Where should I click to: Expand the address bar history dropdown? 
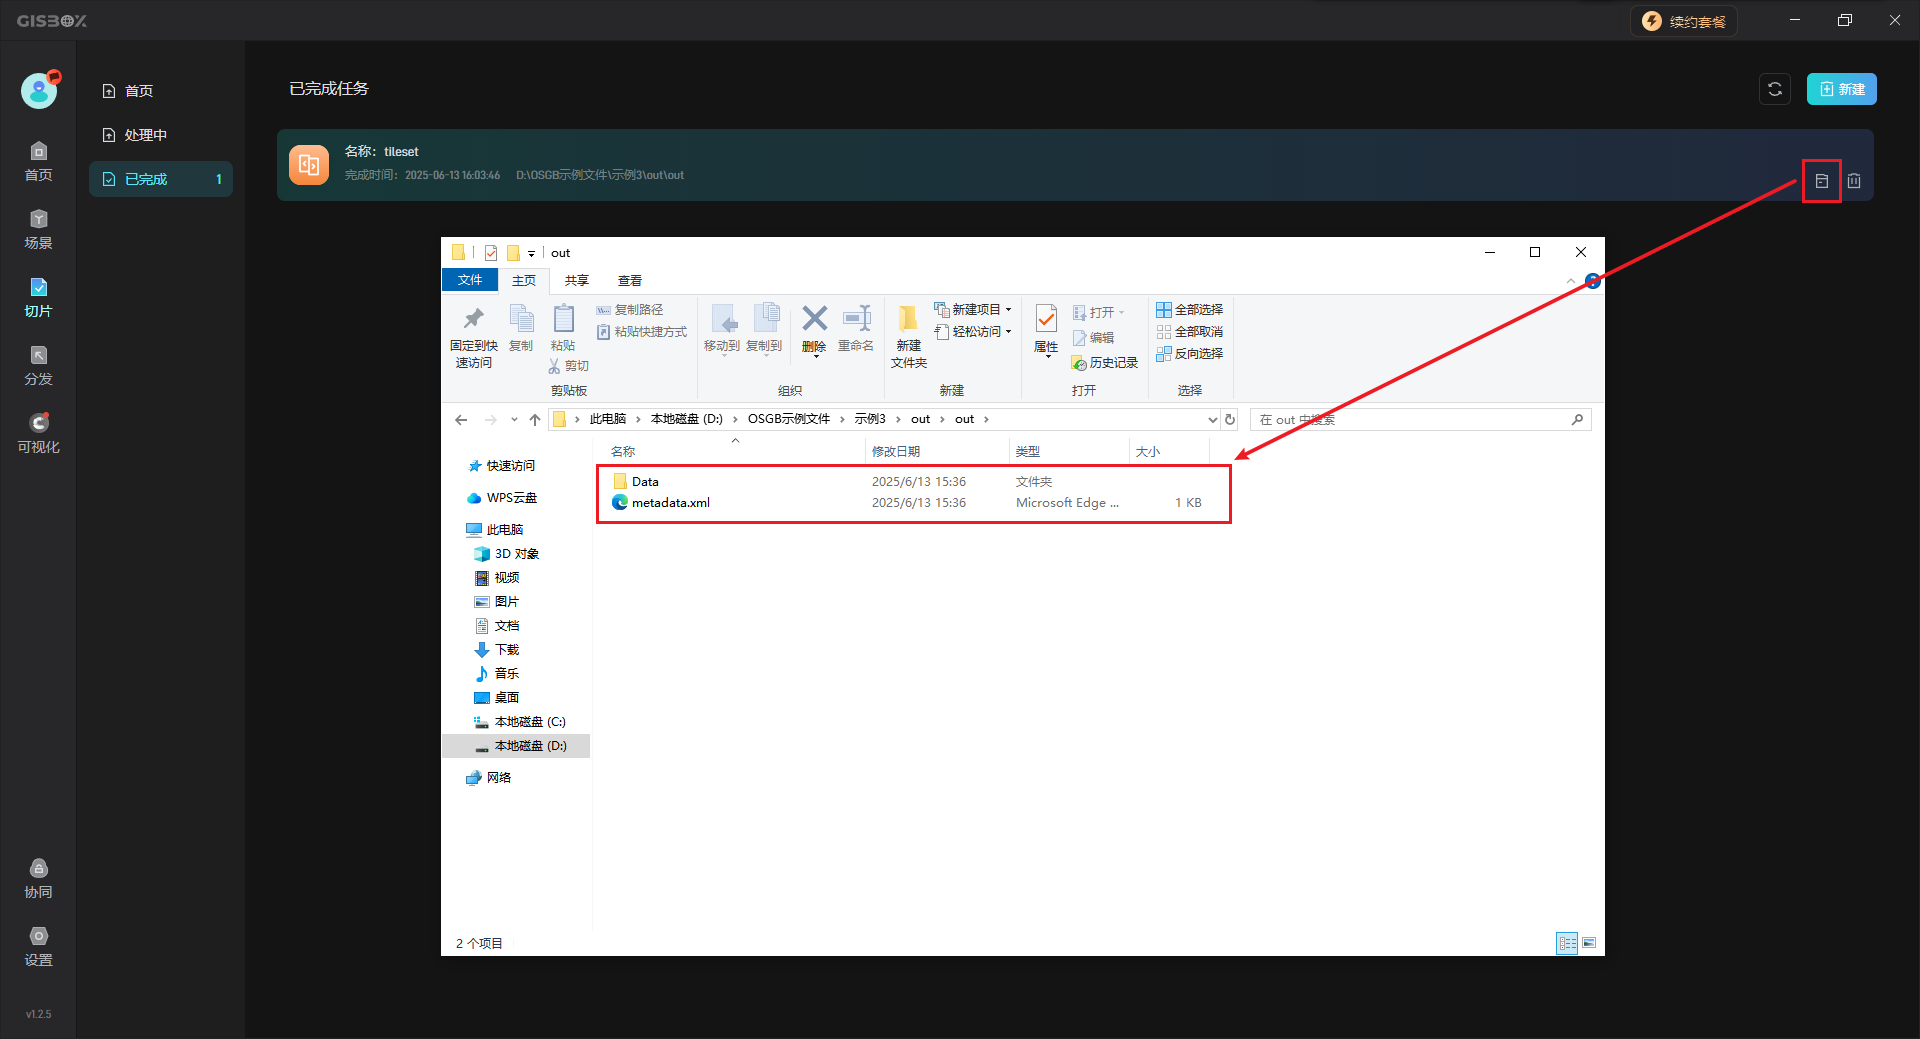[1212, 420]
